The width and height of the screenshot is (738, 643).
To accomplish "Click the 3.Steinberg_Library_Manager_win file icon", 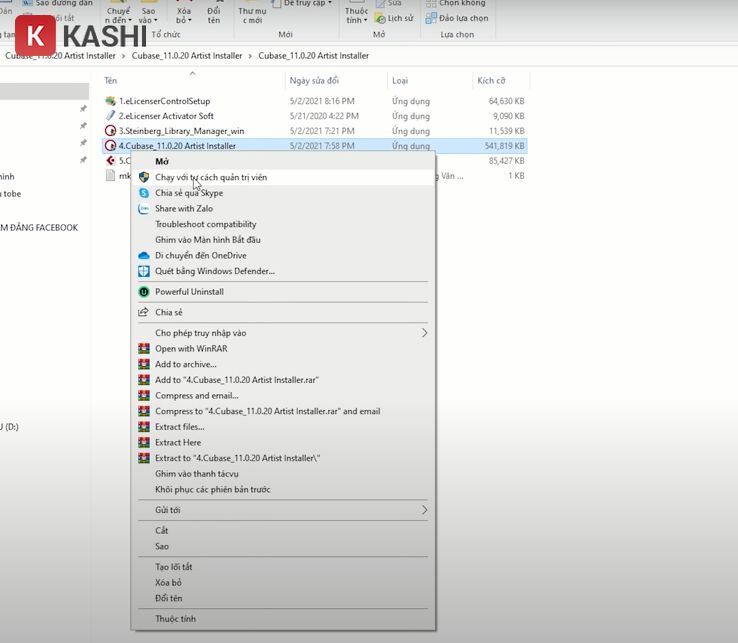I will 110,131.
